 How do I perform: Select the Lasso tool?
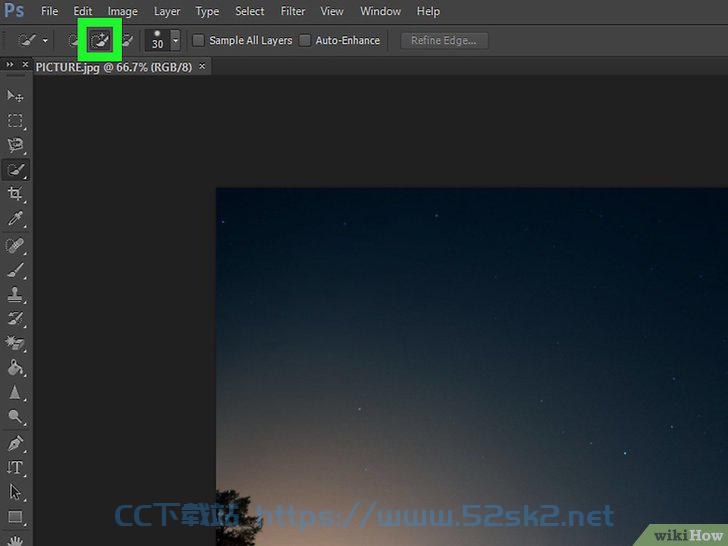tap(15, 145)
